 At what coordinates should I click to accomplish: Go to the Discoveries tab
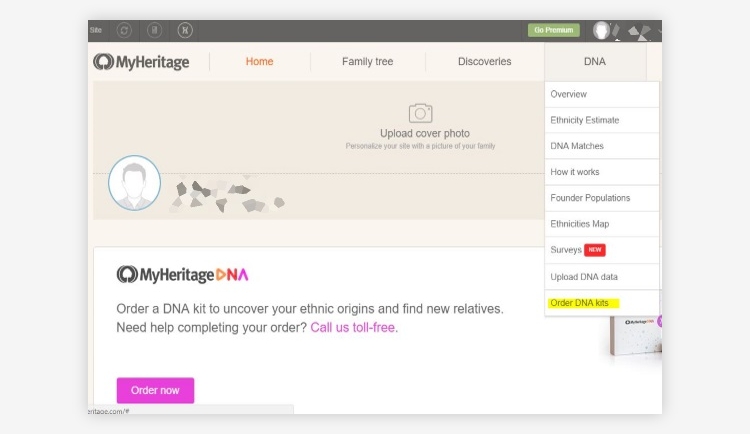click(485, 61)
